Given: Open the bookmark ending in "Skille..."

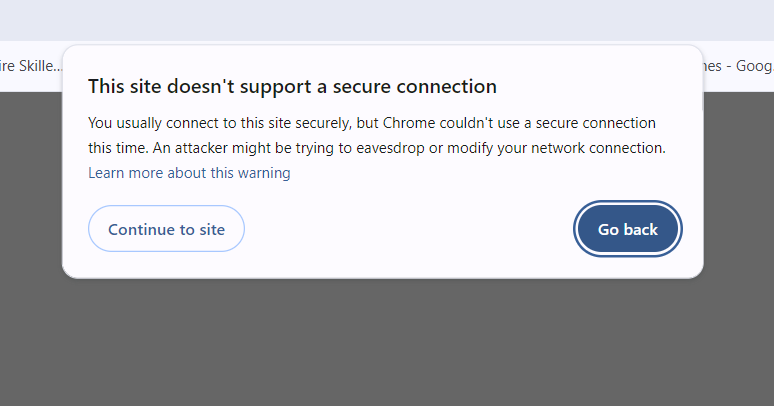Looking at the screenshot, I should [x=31, y=66].
